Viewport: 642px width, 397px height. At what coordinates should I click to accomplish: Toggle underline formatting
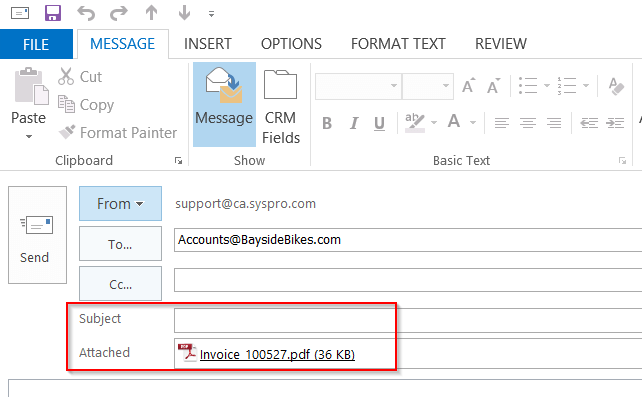pos(380,123)
